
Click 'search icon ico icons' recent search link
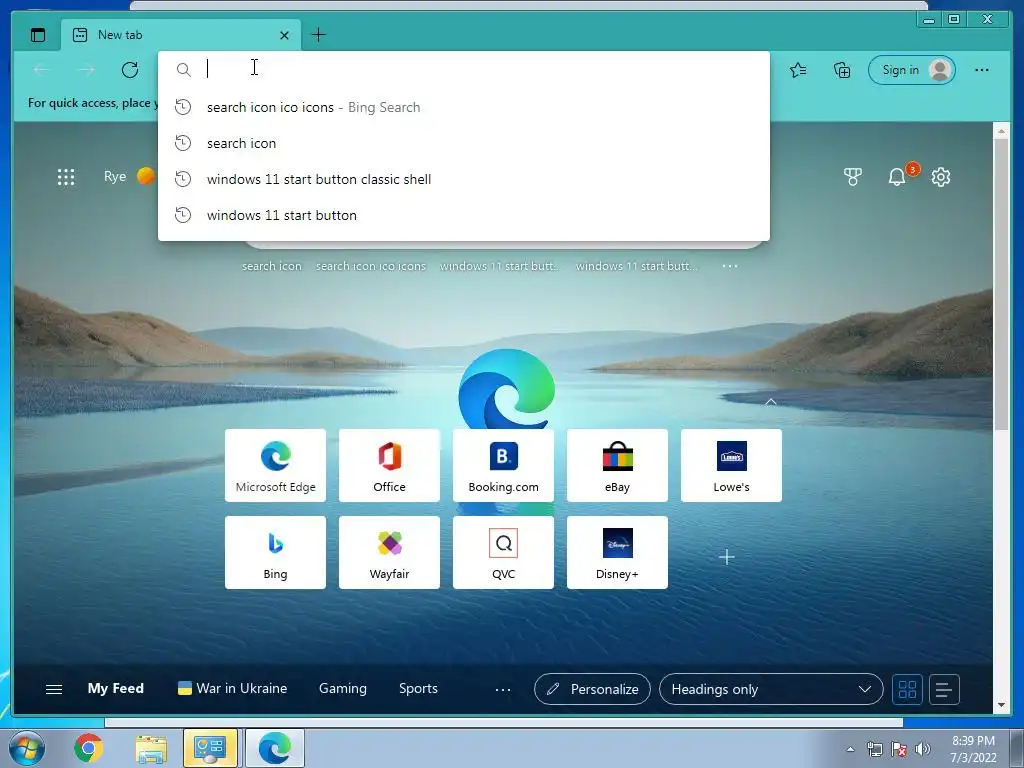click(371, 266)
